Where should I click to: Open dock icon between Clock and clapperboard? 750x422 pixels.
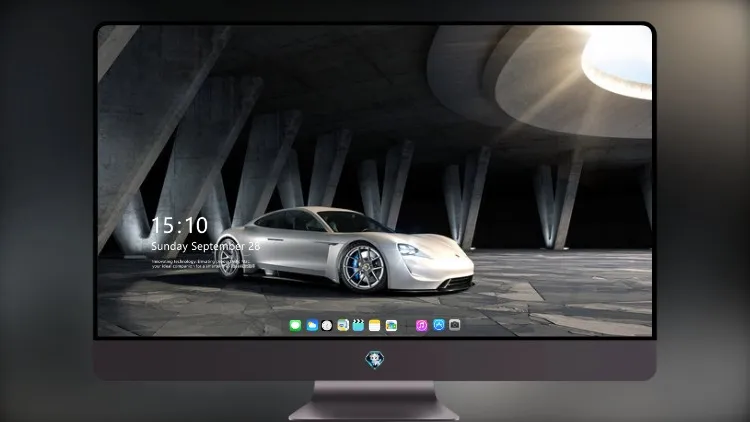point(343,325)
